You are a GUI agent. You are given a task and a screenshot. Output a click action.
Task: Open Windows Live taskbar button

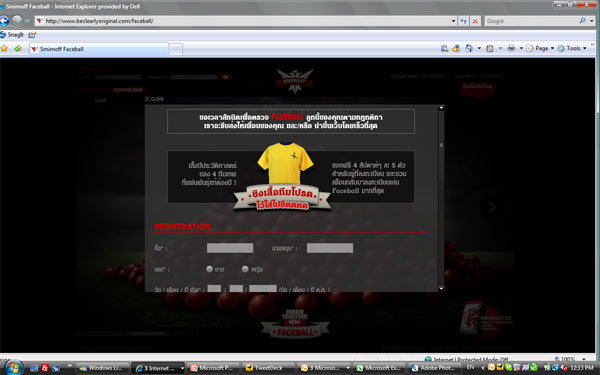[x=103, y=368]
